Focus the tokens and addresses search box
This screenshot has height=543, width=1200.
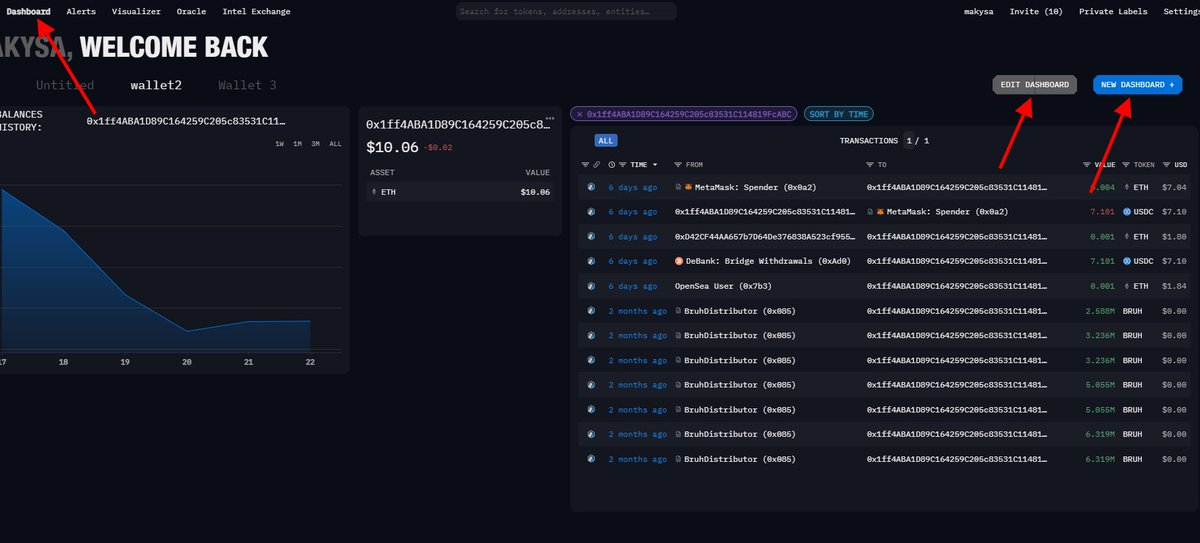[566, 11]
